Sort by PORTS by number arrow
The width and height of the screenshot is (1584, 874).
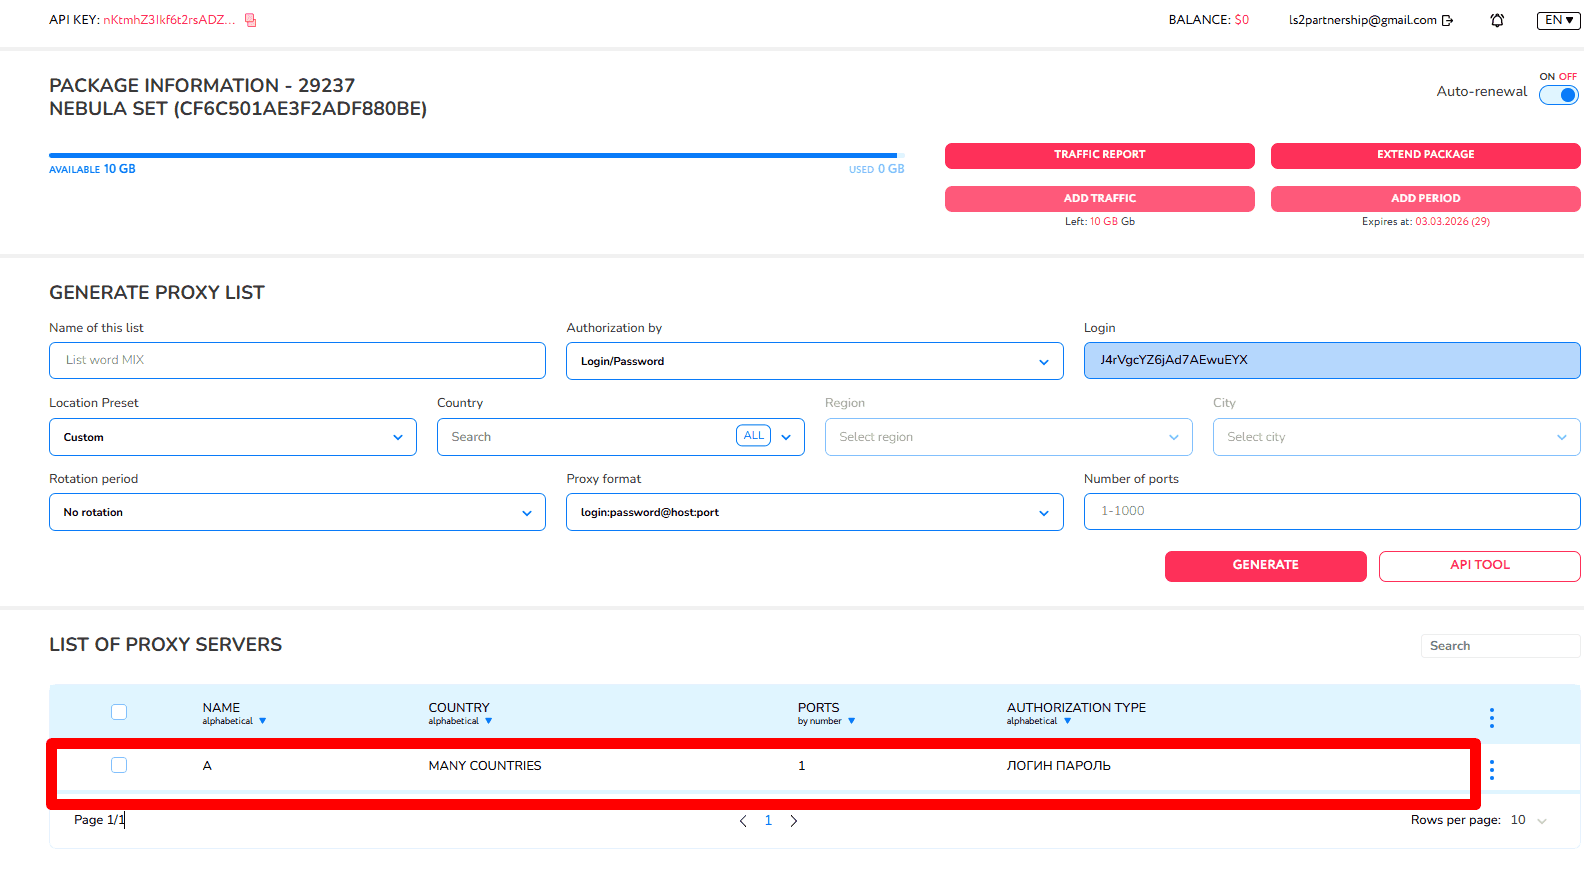click(x=852, y=721)
